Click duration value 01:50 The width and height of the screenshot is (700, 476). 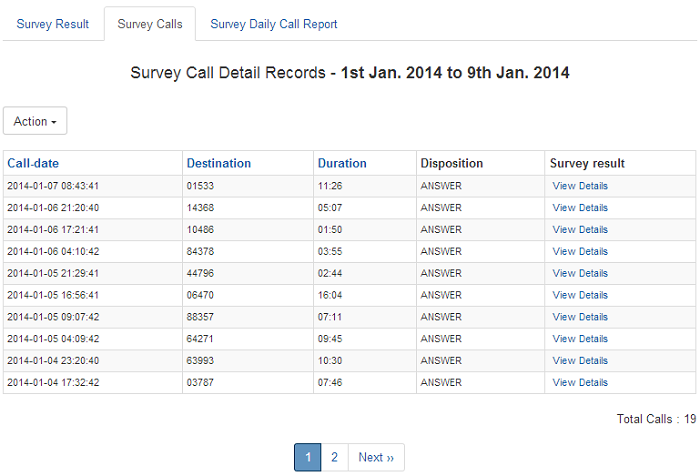[x=330, y=230]
